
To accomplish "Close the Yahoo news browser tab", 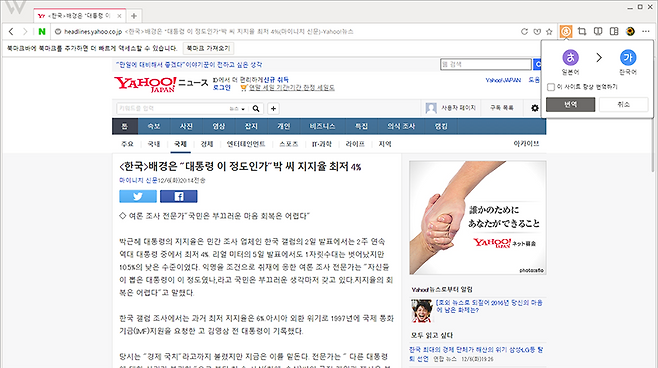I will [x=119, y=16].
